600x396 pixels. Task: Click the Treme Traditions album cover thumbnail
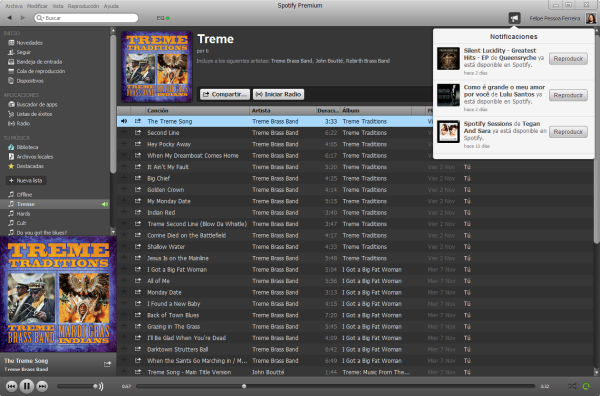click(x=157, y=67)
